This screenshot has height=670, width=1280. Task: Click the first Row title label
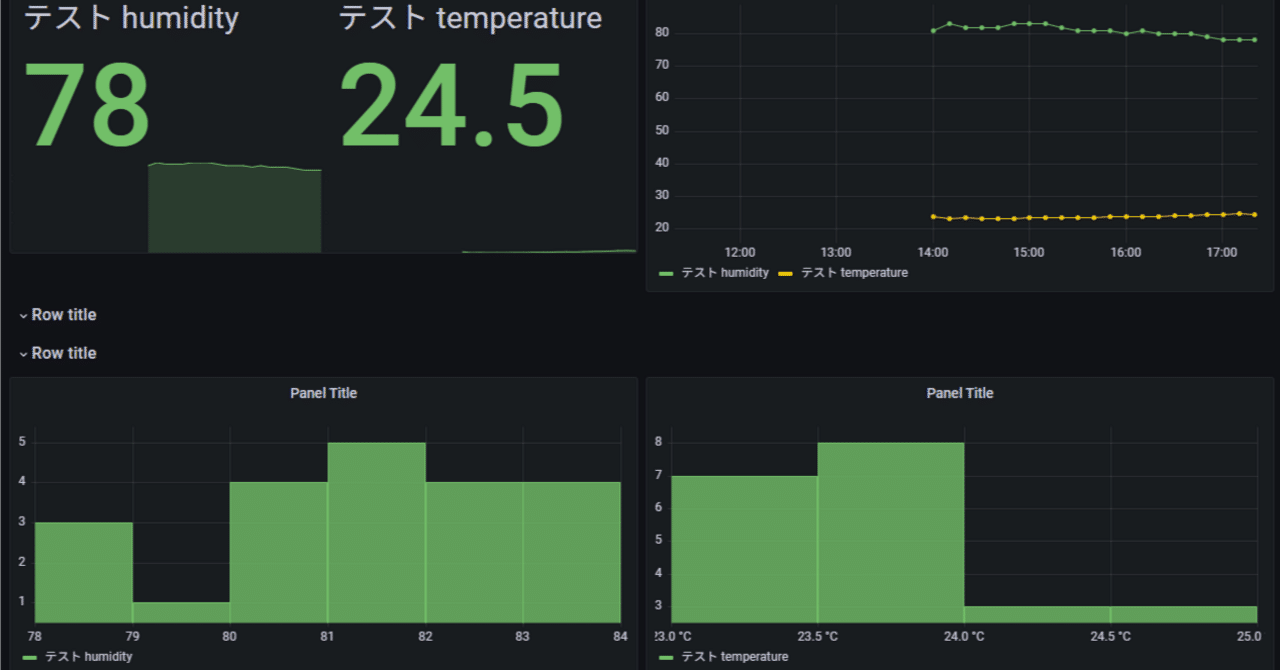click(x=64, y=315)
